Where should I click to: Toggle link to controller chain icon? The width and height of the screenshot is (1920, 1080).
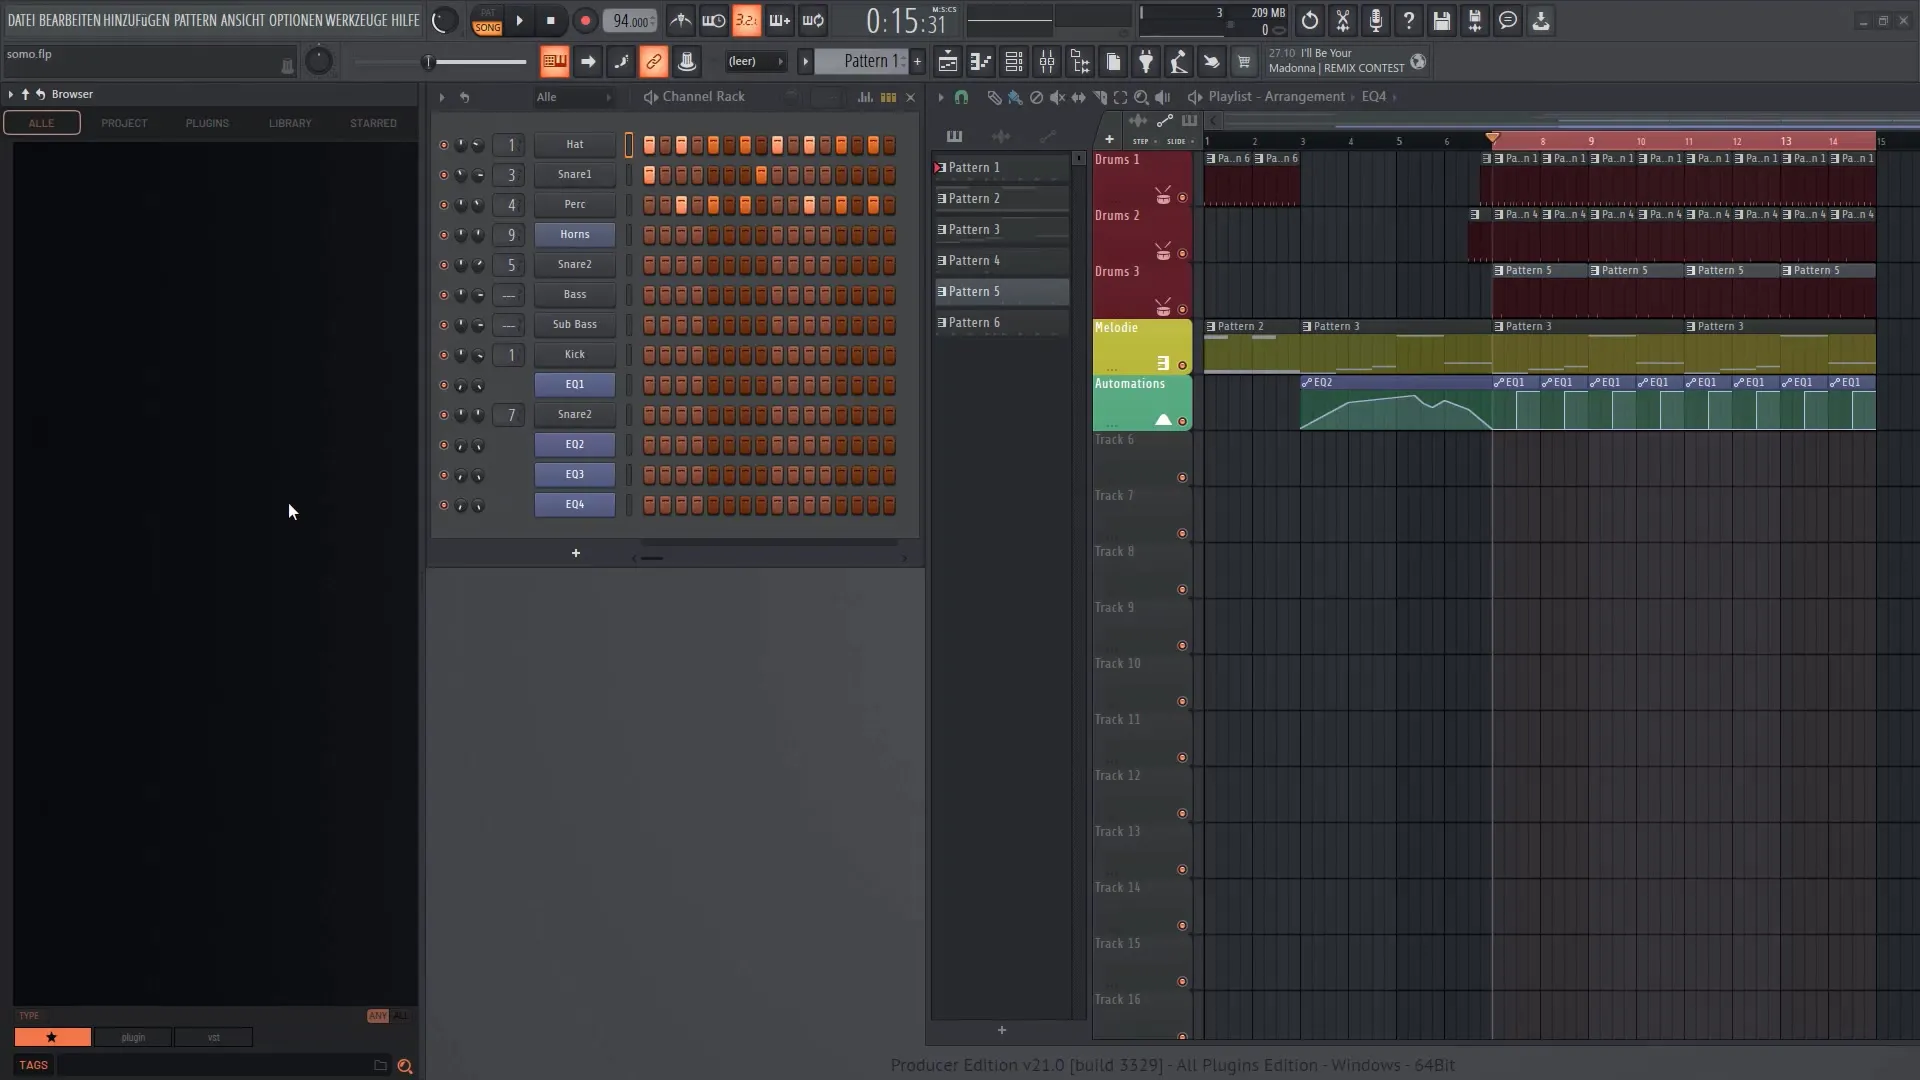[x=653, y=62]
